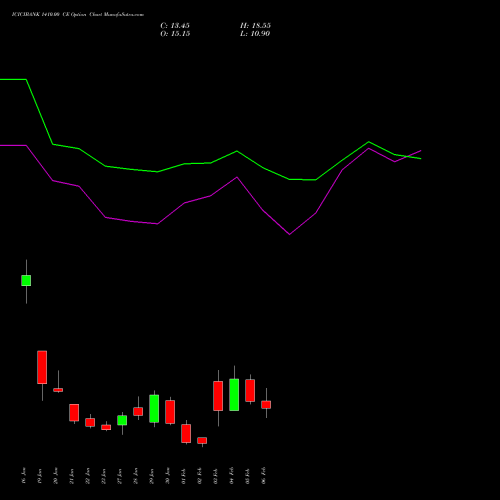The width and height of the screenshot is (500, 500).
Task: Click the 27 Jan date label
Action: tap(120, 475)
